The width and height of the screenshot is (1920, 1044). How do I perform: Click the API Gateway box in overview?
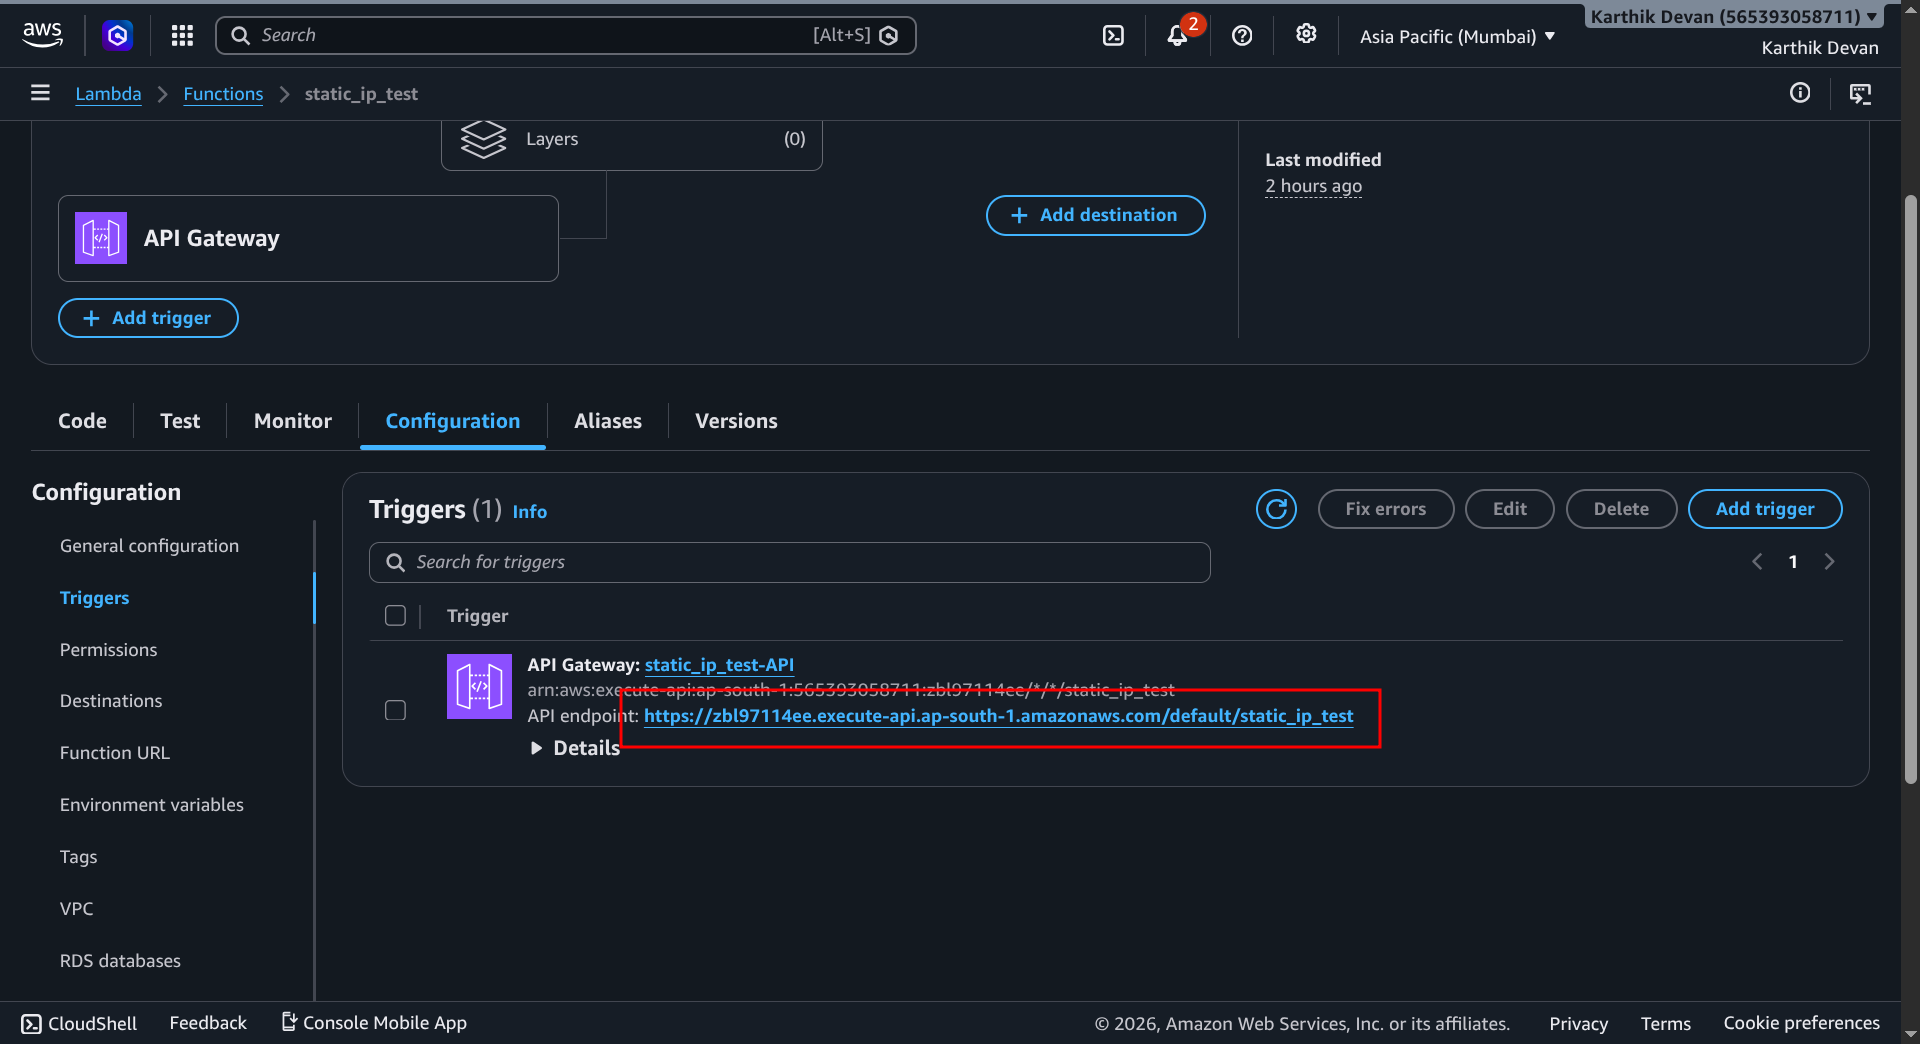click(308, 238)
